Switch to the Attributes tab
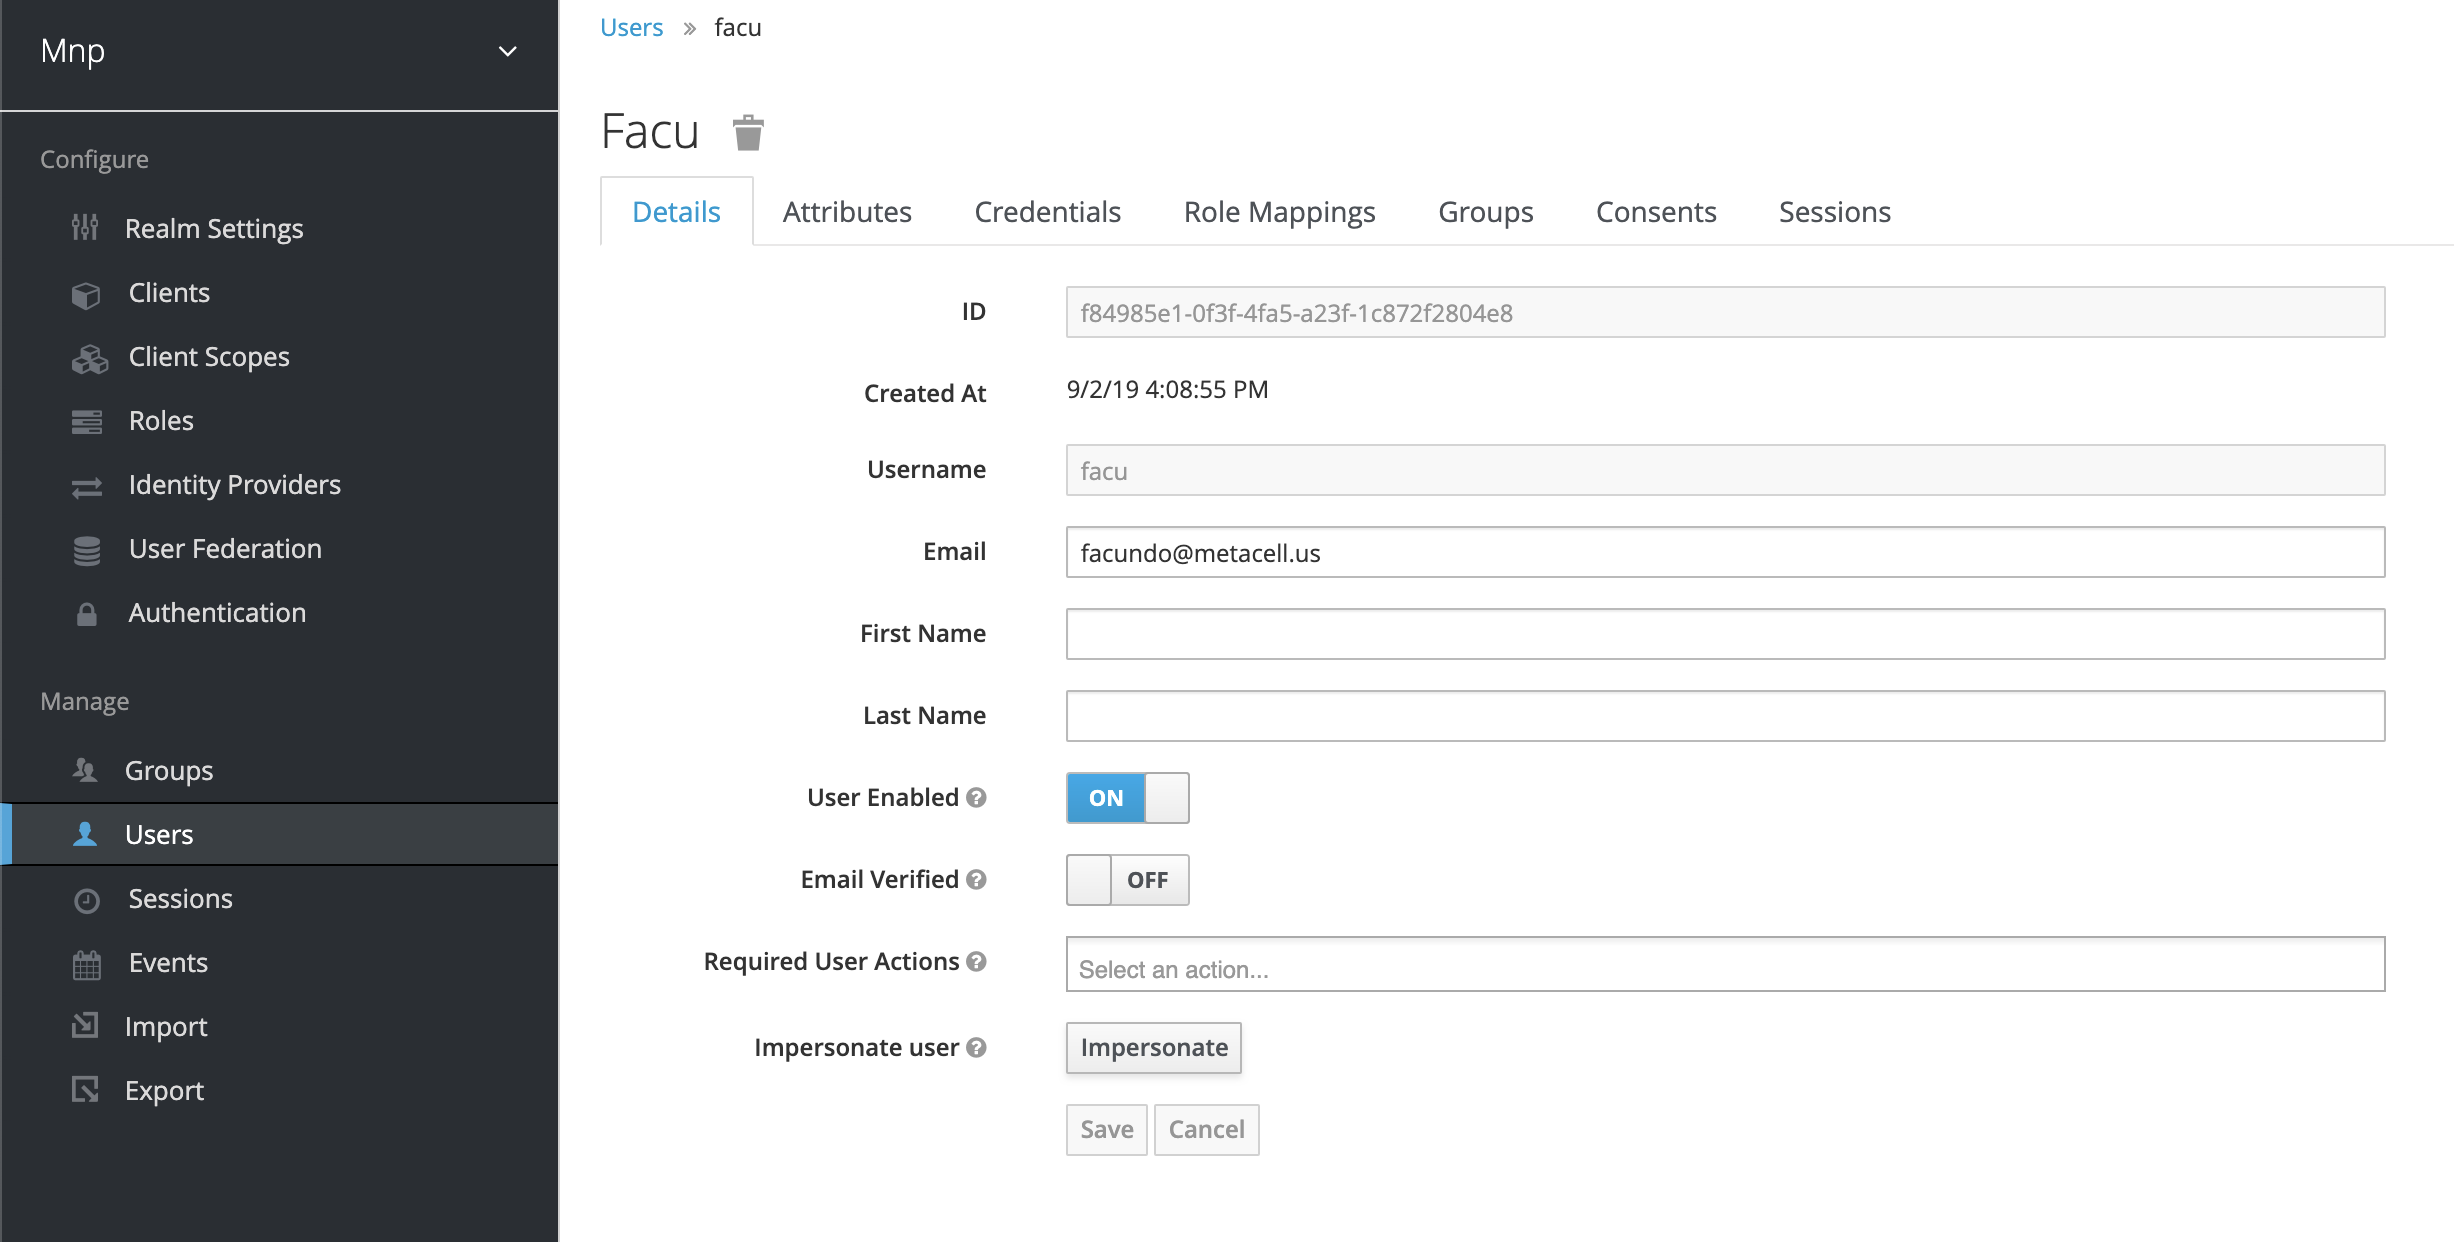The image size is (2454, 1242). (847, 212)
